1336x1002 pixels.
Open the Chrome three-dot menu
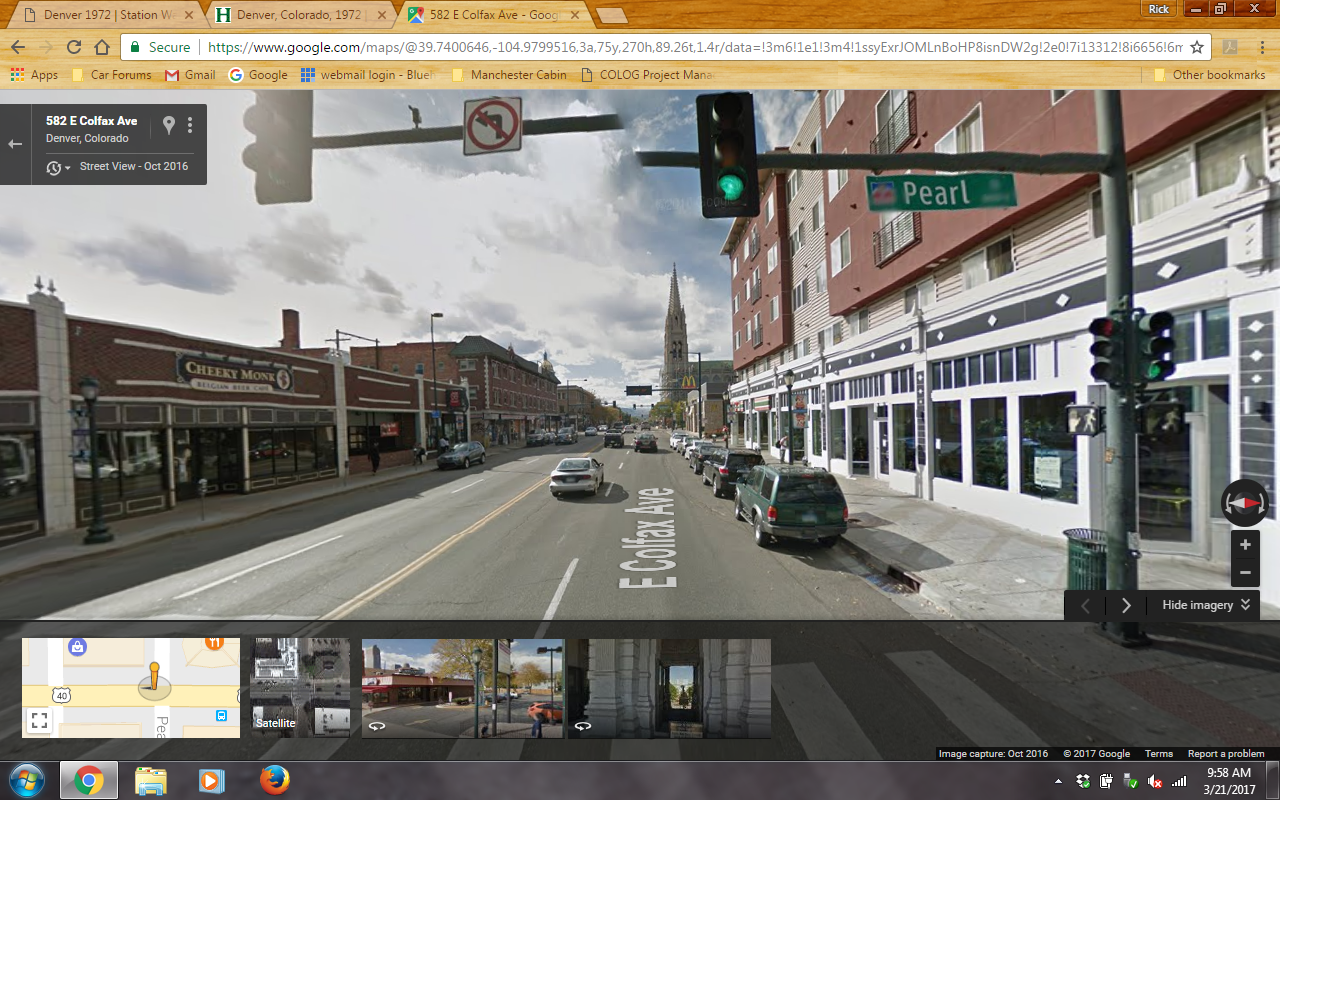(1262, 47)
